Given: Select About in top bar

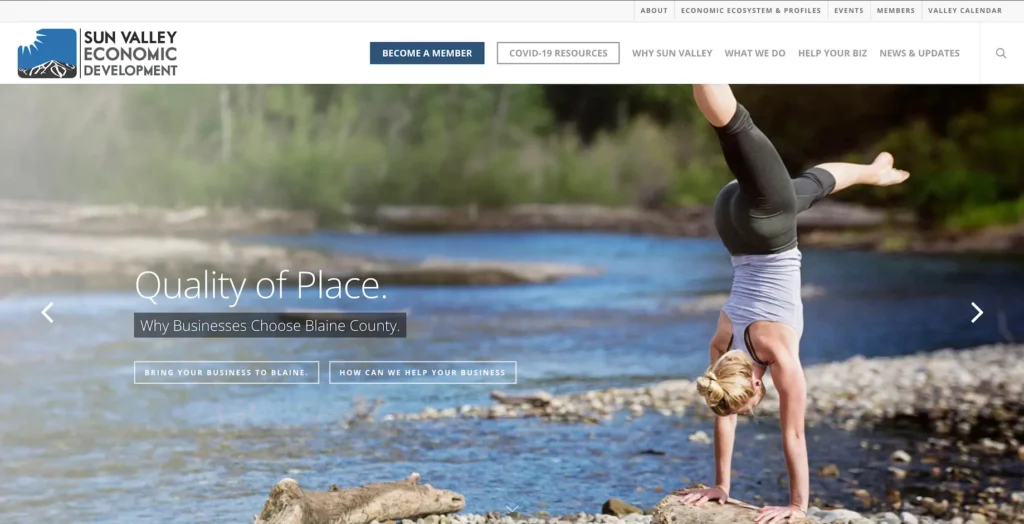Looking at the screenshot, I should tap(654, 10).
